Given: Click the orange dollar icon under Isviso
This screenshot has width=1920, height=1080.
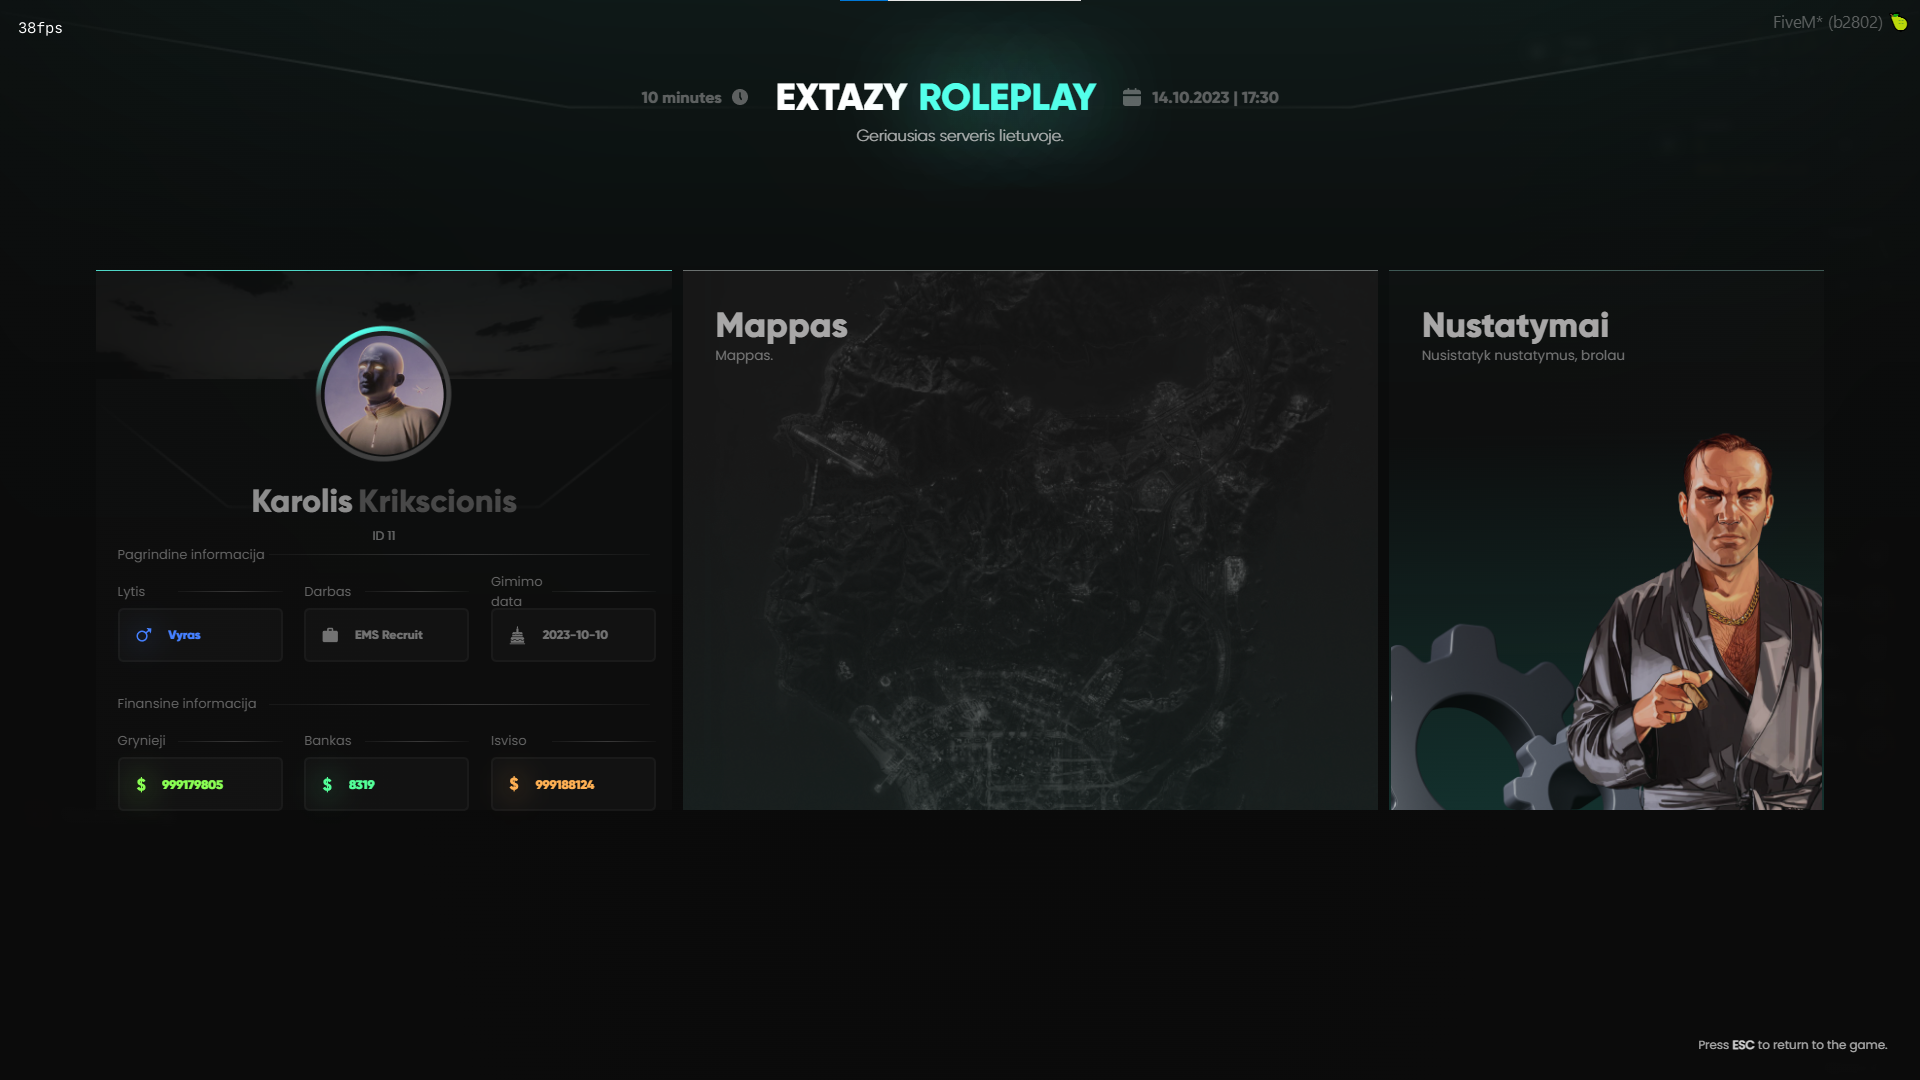Looking at the screenshot, I should click(x=514, y=784).
